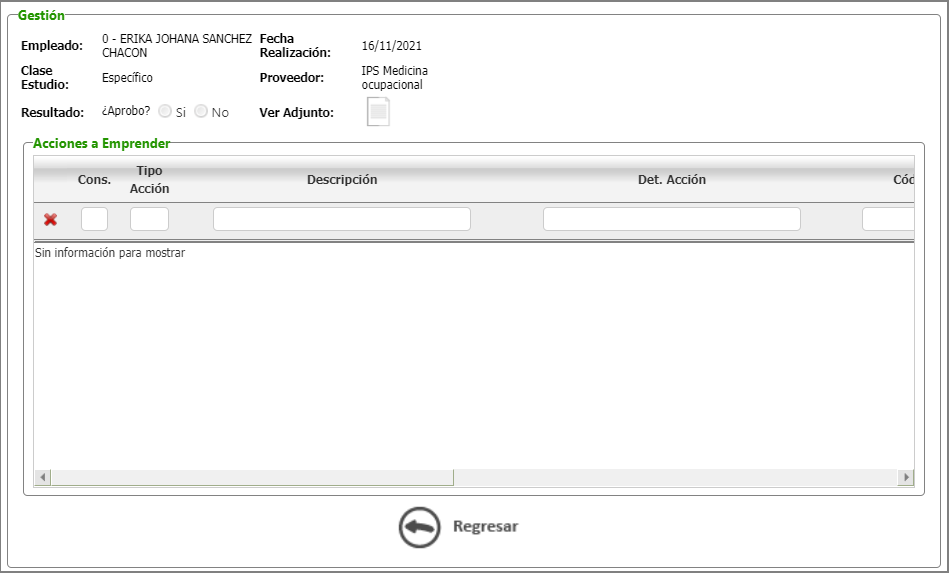This screenshot has height=573, width=949.
Task: Focus the Descripción filter field
Action: tap(342, 219)
